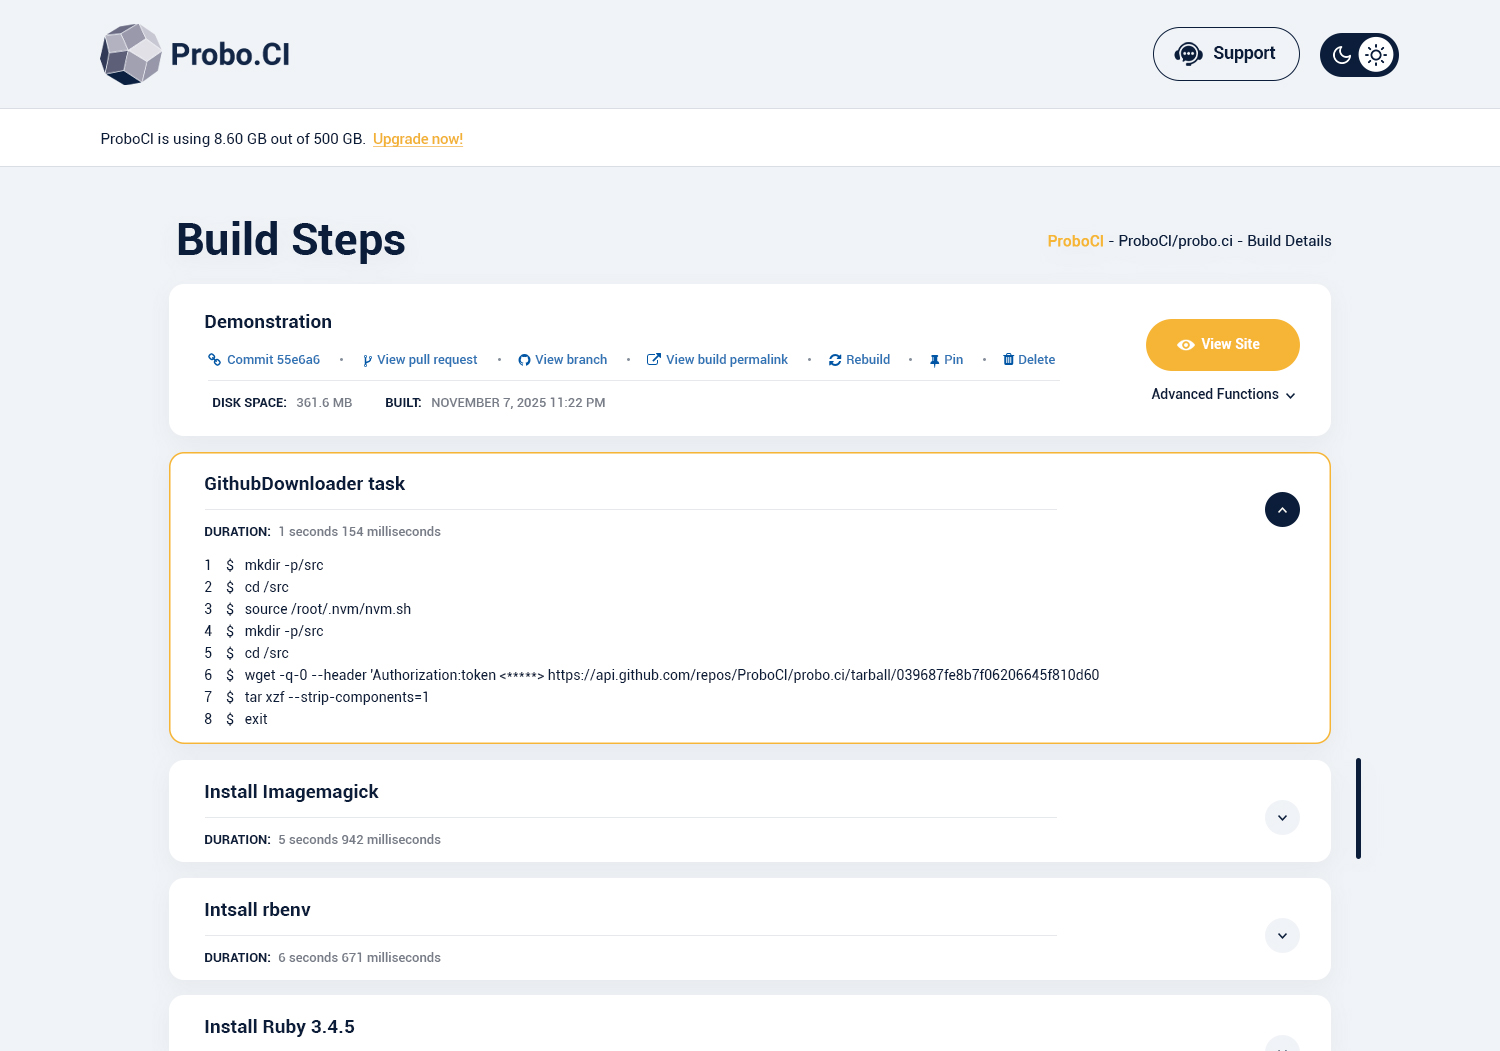The image size is (1500, 1051).
Task: Click the exit command on line 8
Action: pyautogui.click(x=256, y=719)
